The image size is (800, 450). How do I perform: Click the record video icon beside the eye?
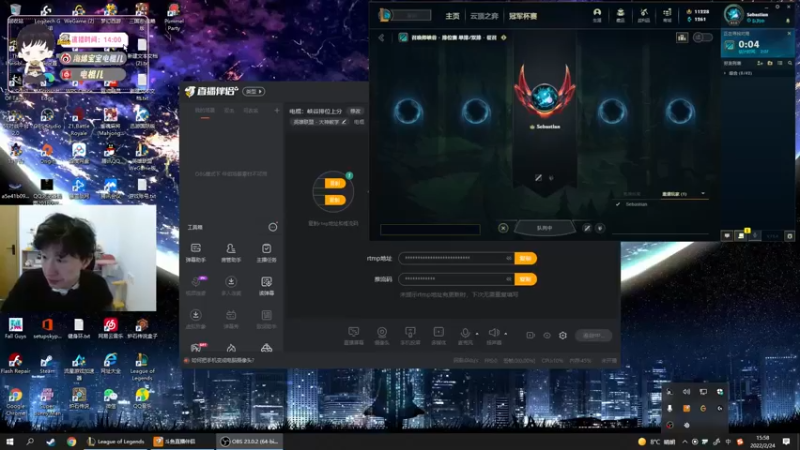pyautogui.click(x=531, y=335)
